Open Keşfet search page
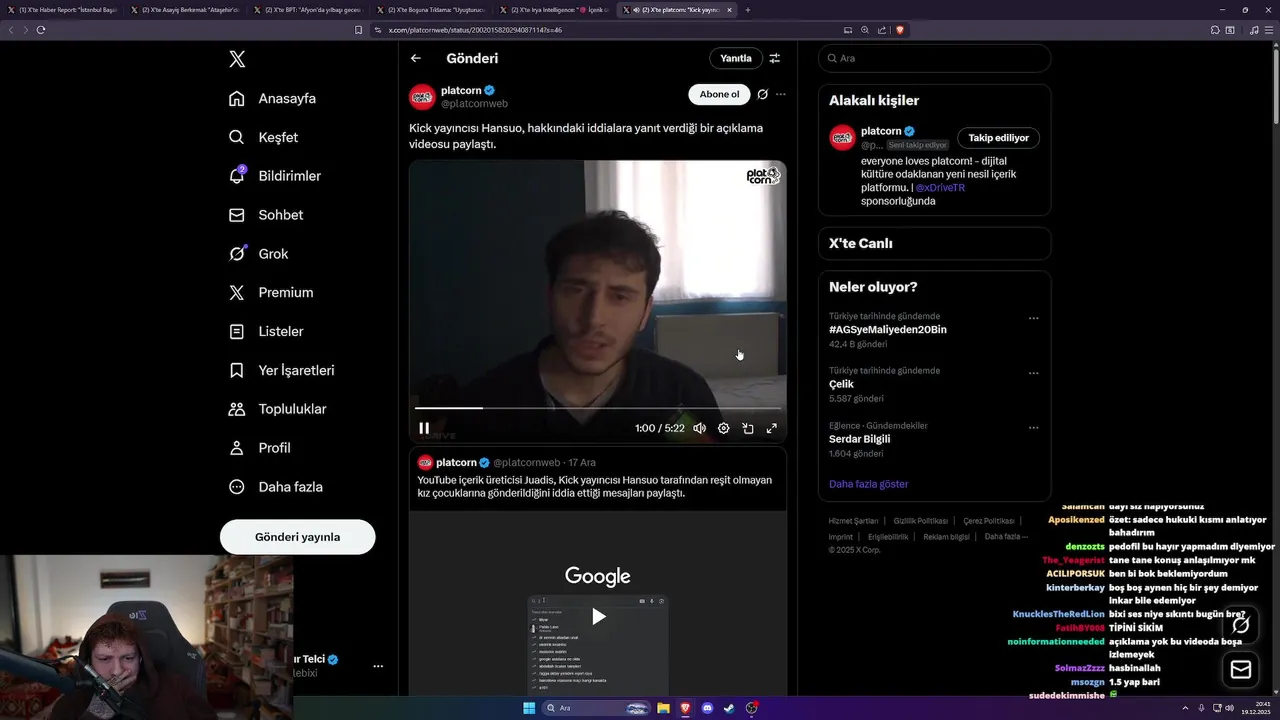Image resolution: width=1280 pixels, height=720 pixels. pyautogui.click(x=264, y=137)
